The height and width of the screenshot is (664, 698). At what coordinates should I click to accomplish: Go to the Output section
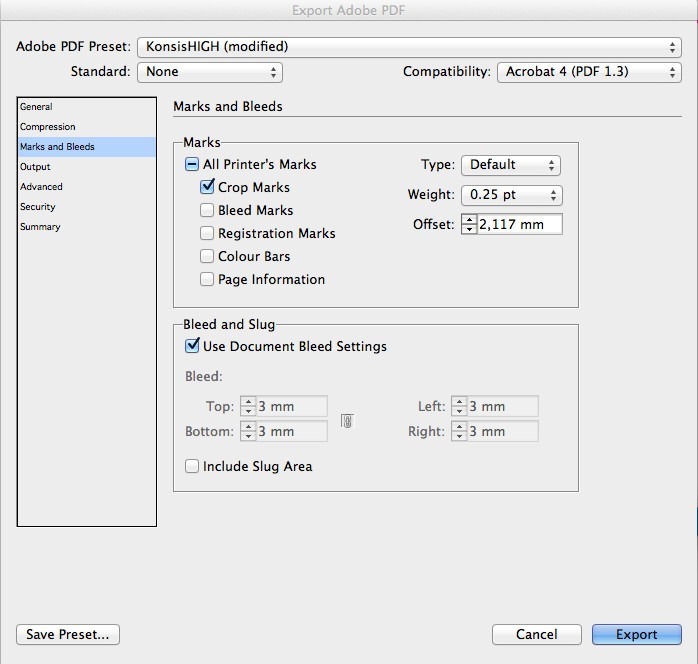click(87, 167)
